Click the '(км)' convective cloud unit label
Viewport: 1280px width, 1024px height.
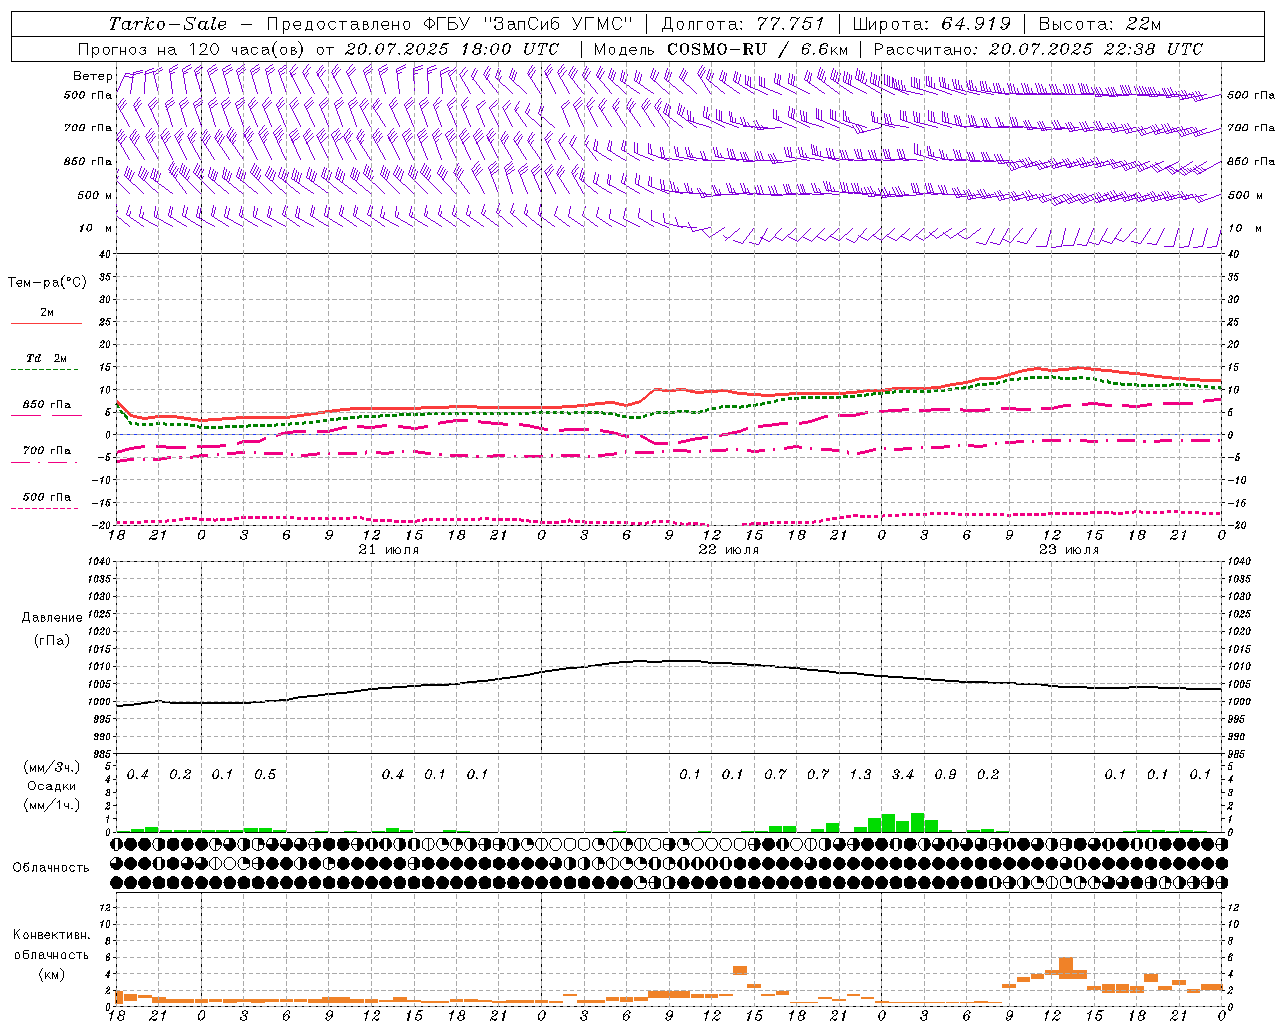point(51,974)
